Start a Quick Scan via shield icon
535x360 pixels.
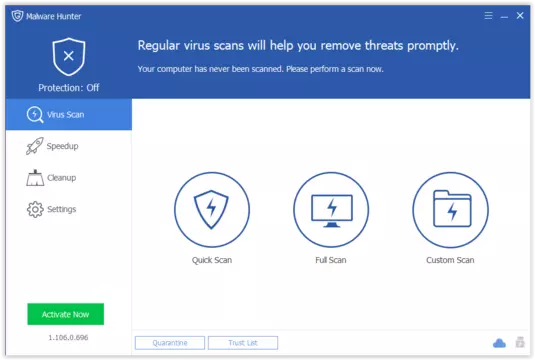pos(212,210)
